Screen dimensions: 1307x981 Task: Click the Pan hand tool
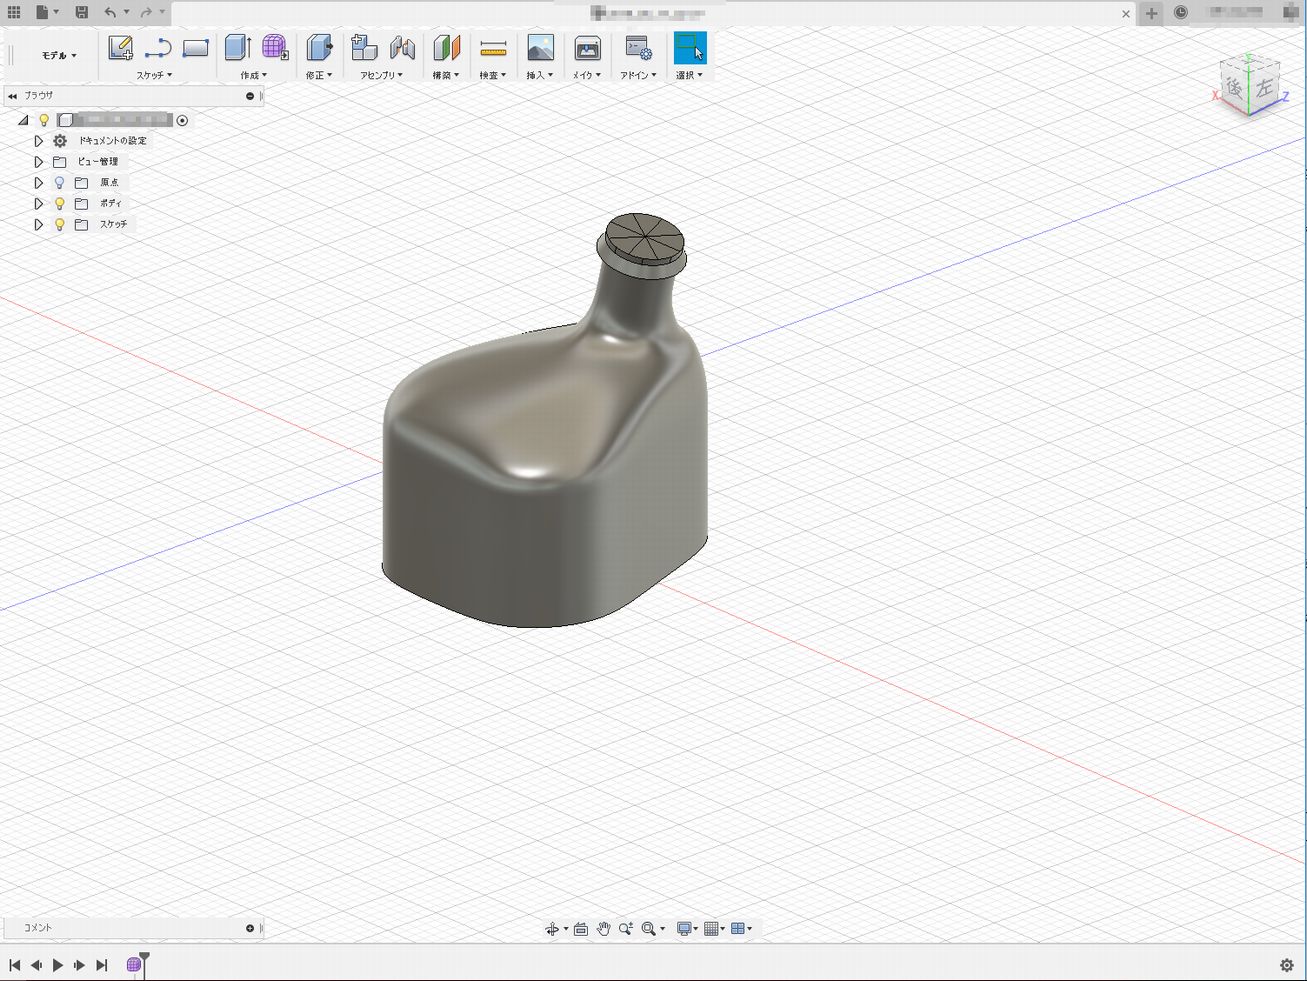[603, 929]
